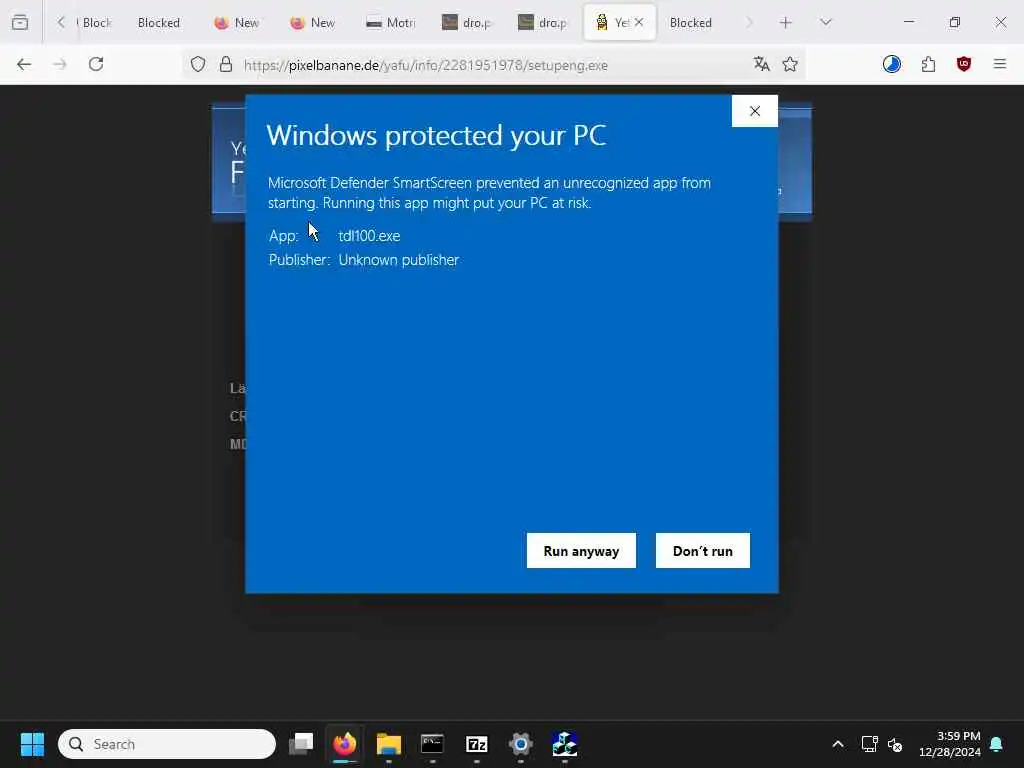Open Task View on taskbar
Image resolution: width=1024 pixels, height=768 pixels.
(301, 744)
